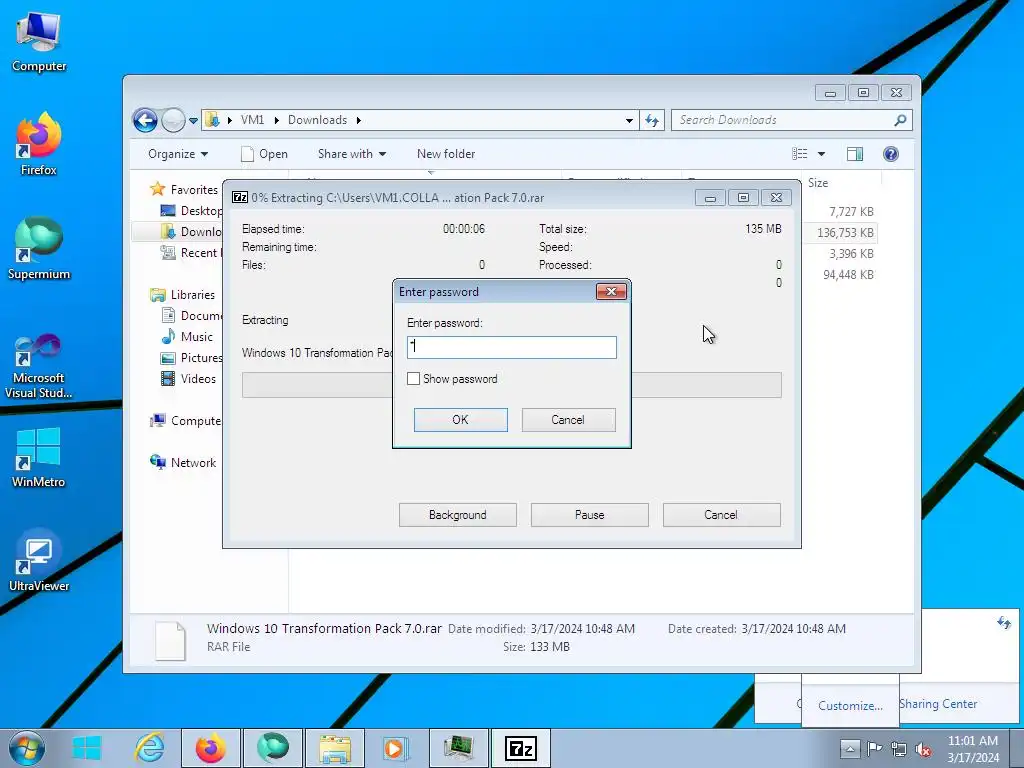
Task: Launch Microsoft Visual Studio desktop shortcut
Action: pos(39,366)
